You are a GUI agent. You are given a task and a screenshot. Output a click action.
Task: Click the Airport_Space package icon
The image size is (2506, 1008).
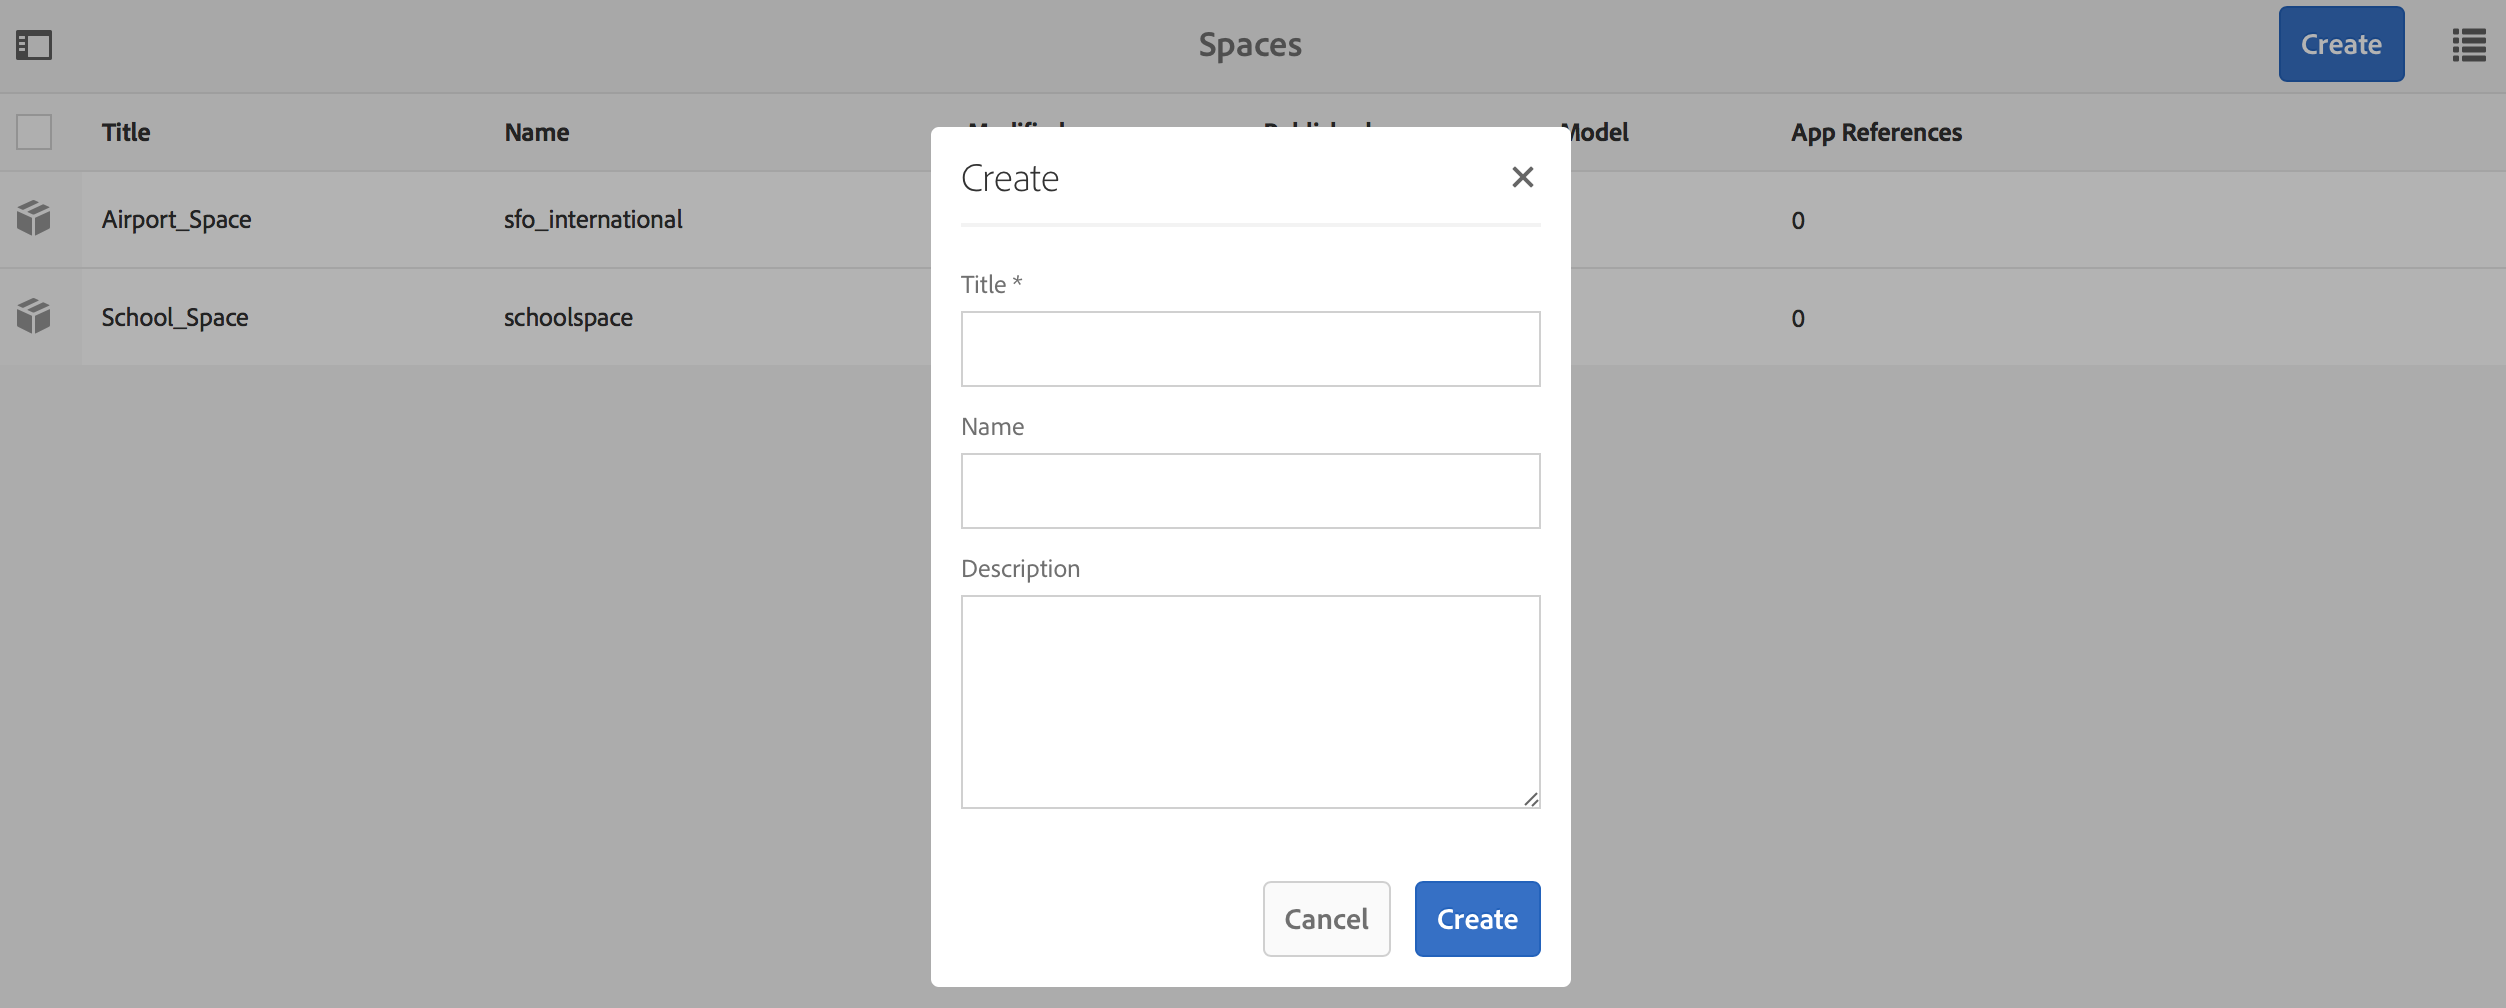point(34,218)
